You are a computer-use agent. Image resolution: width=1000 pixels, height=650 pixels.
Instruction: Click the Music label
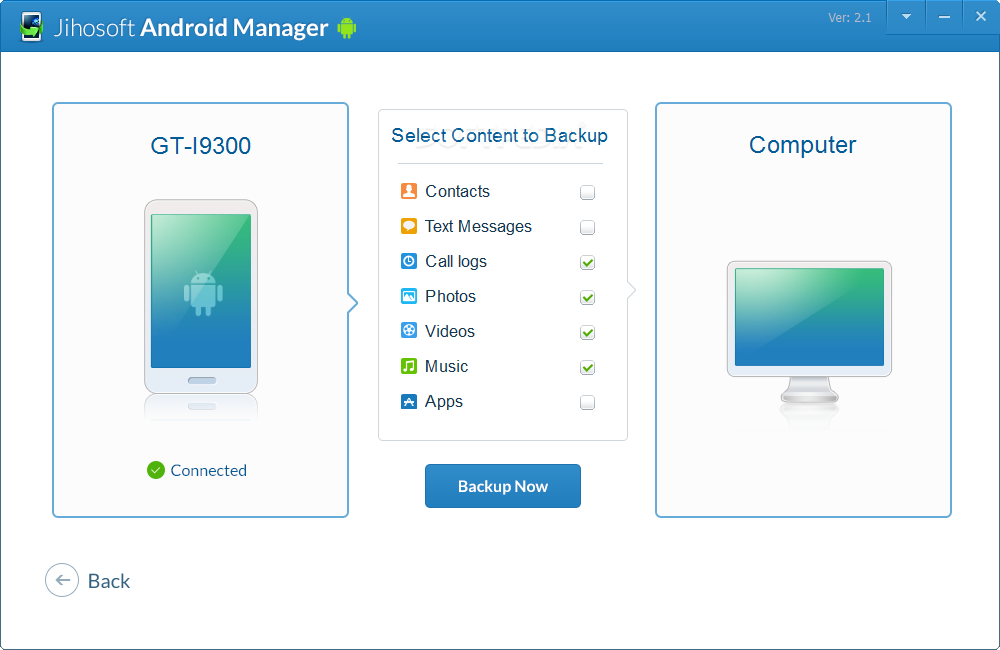[x=446, y=366]
